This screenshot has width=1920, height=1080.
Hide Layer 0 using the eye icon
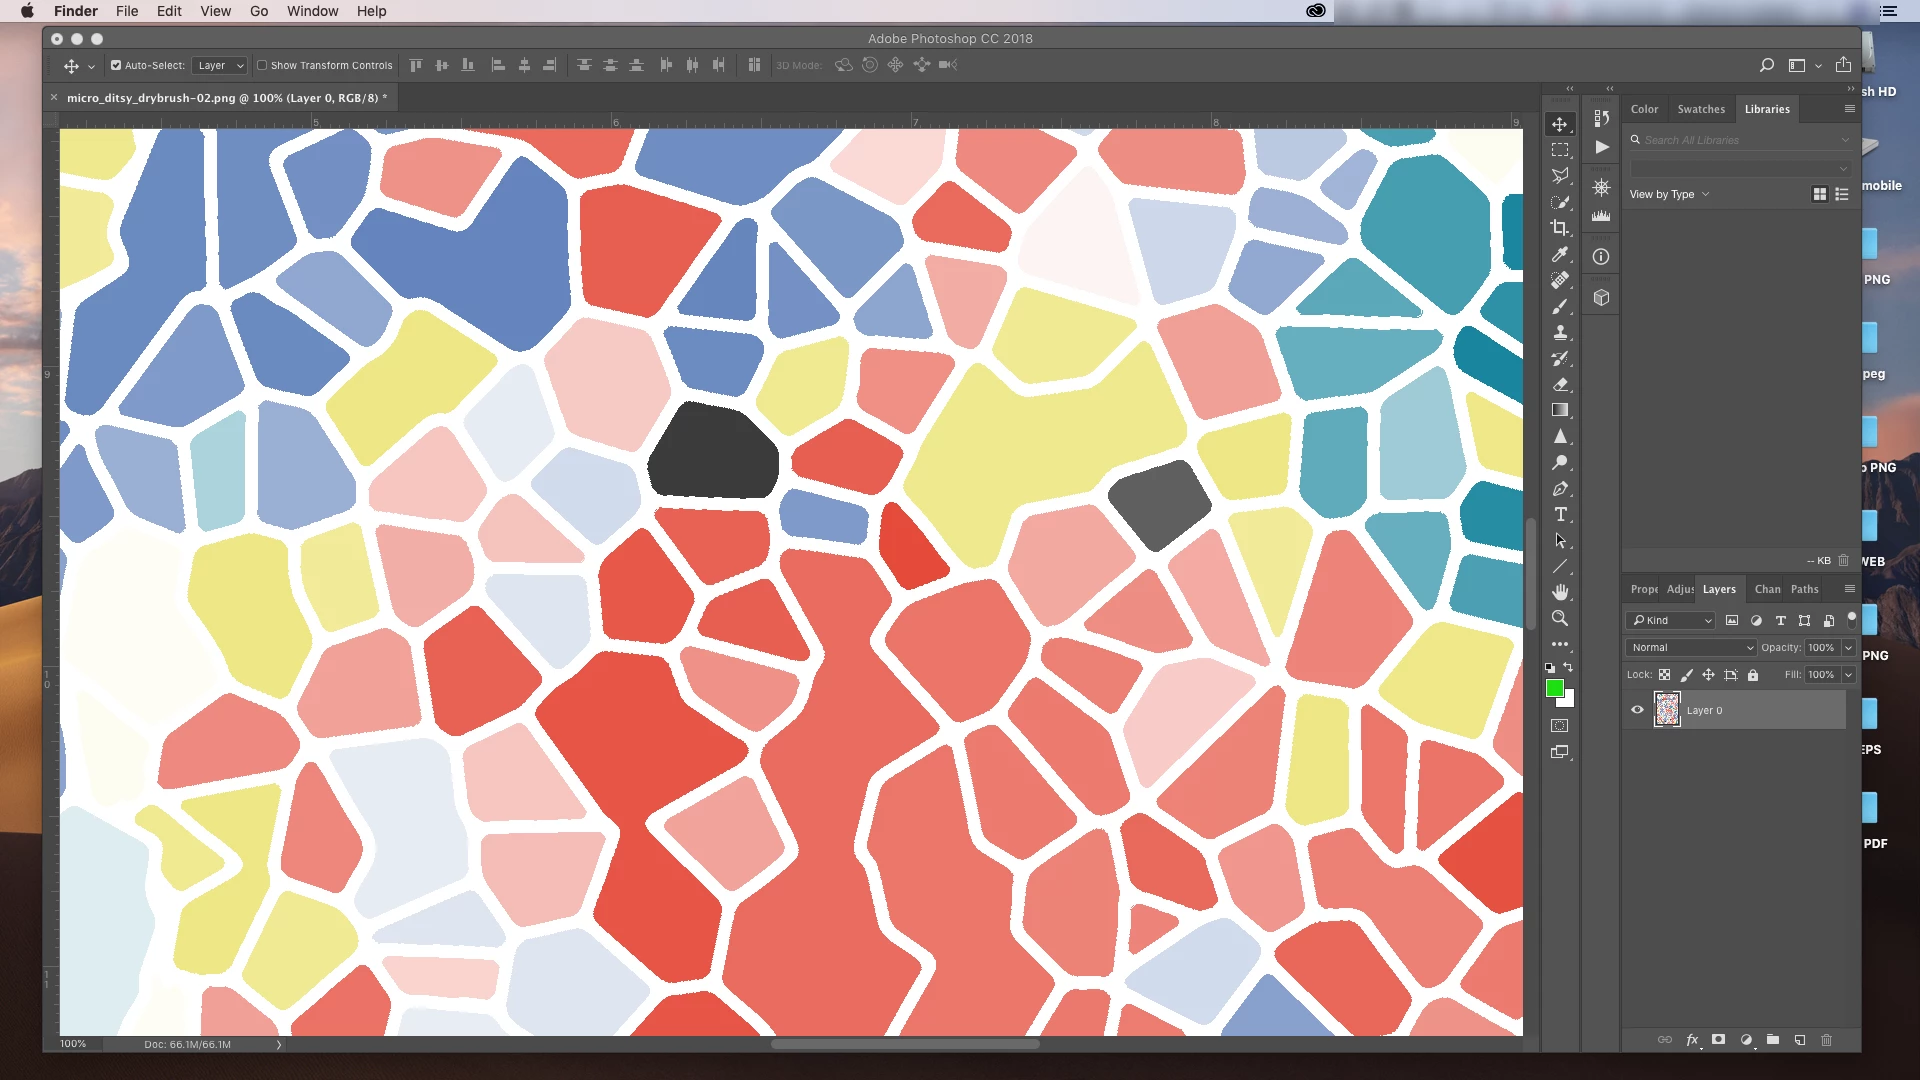1637,710
